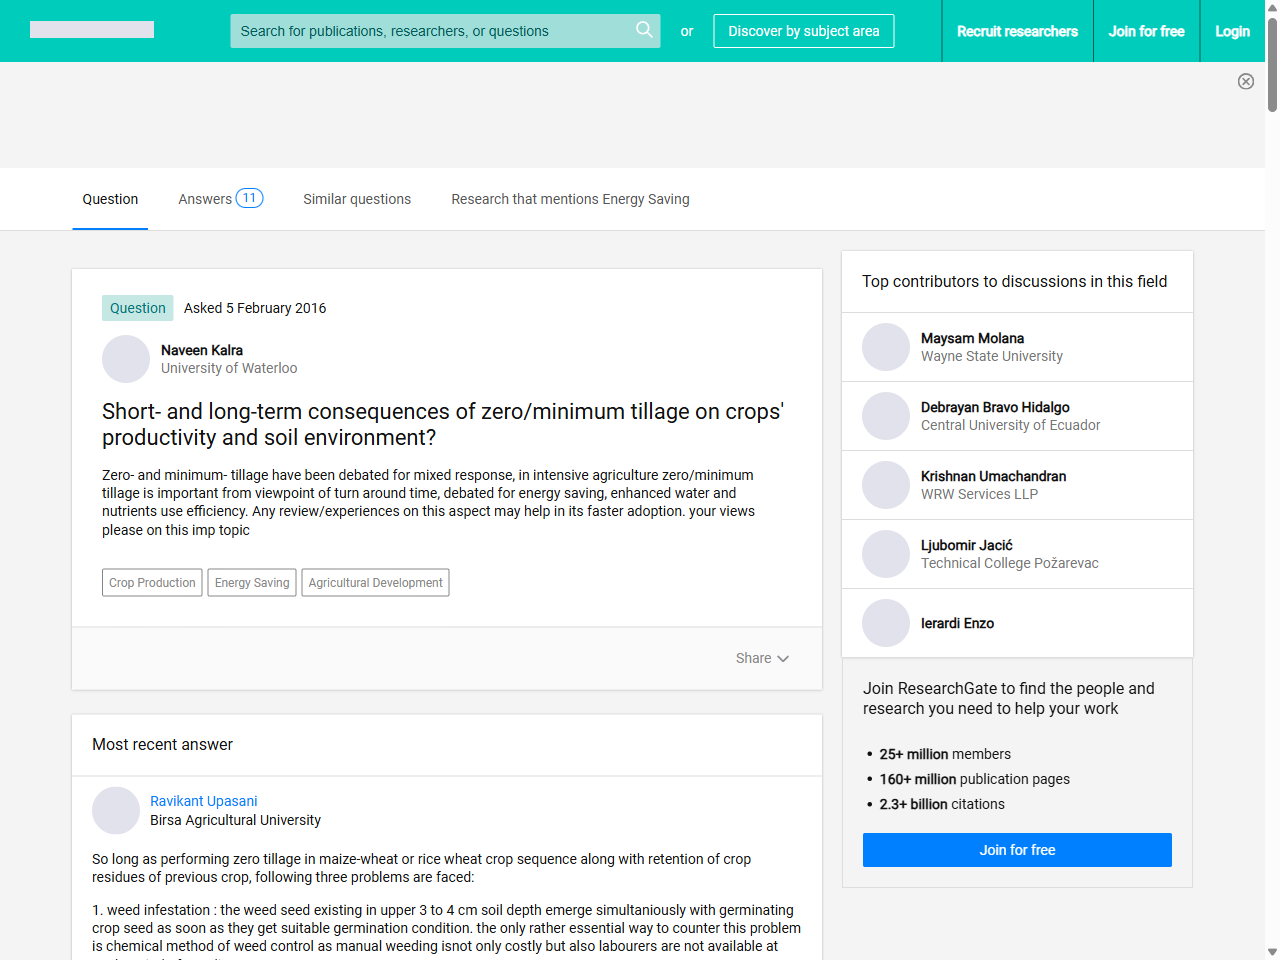Screen dimensions: 1280x960
Task: Open Maysam Molana name link
Action: (972, 338)
